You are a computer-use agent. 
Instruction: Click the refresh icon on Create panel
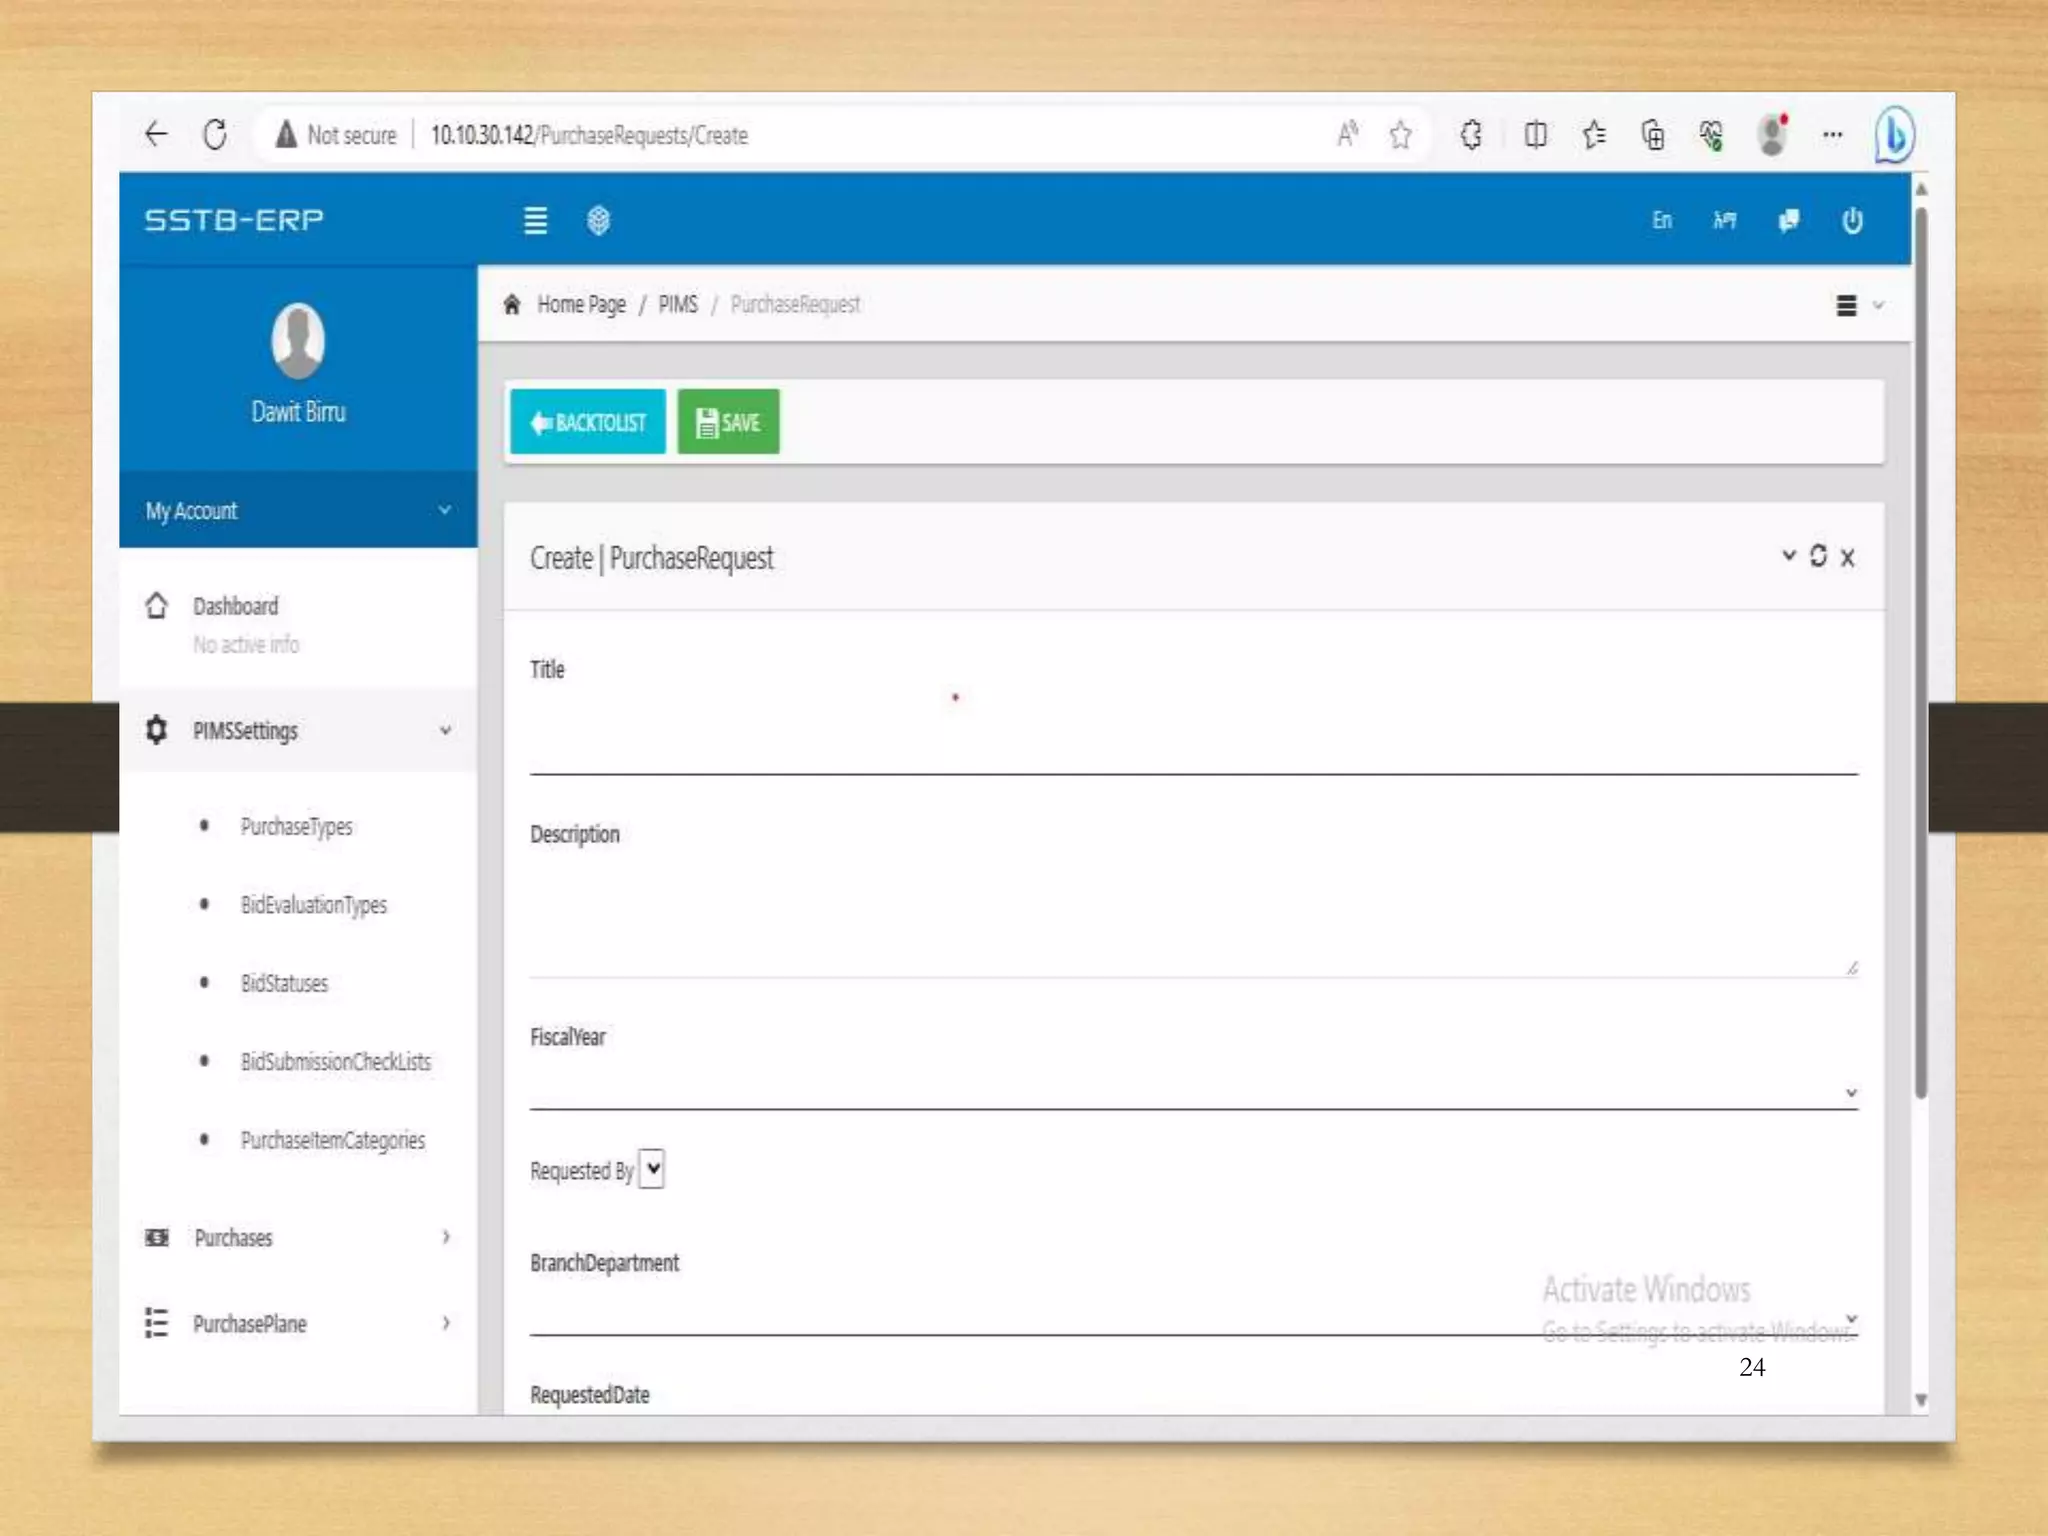1818,556
